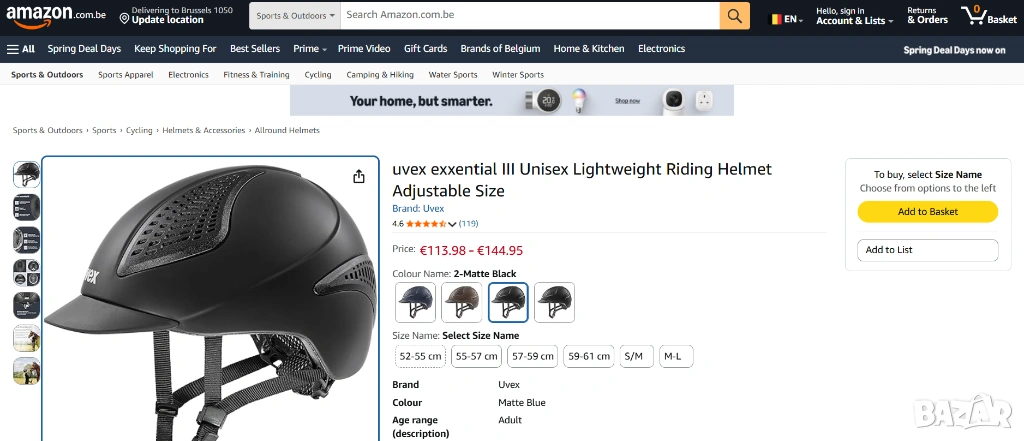Open the Brand: Uvex link
The height and width of the screenshot is (441, 1024).
(x=418, y=208)
